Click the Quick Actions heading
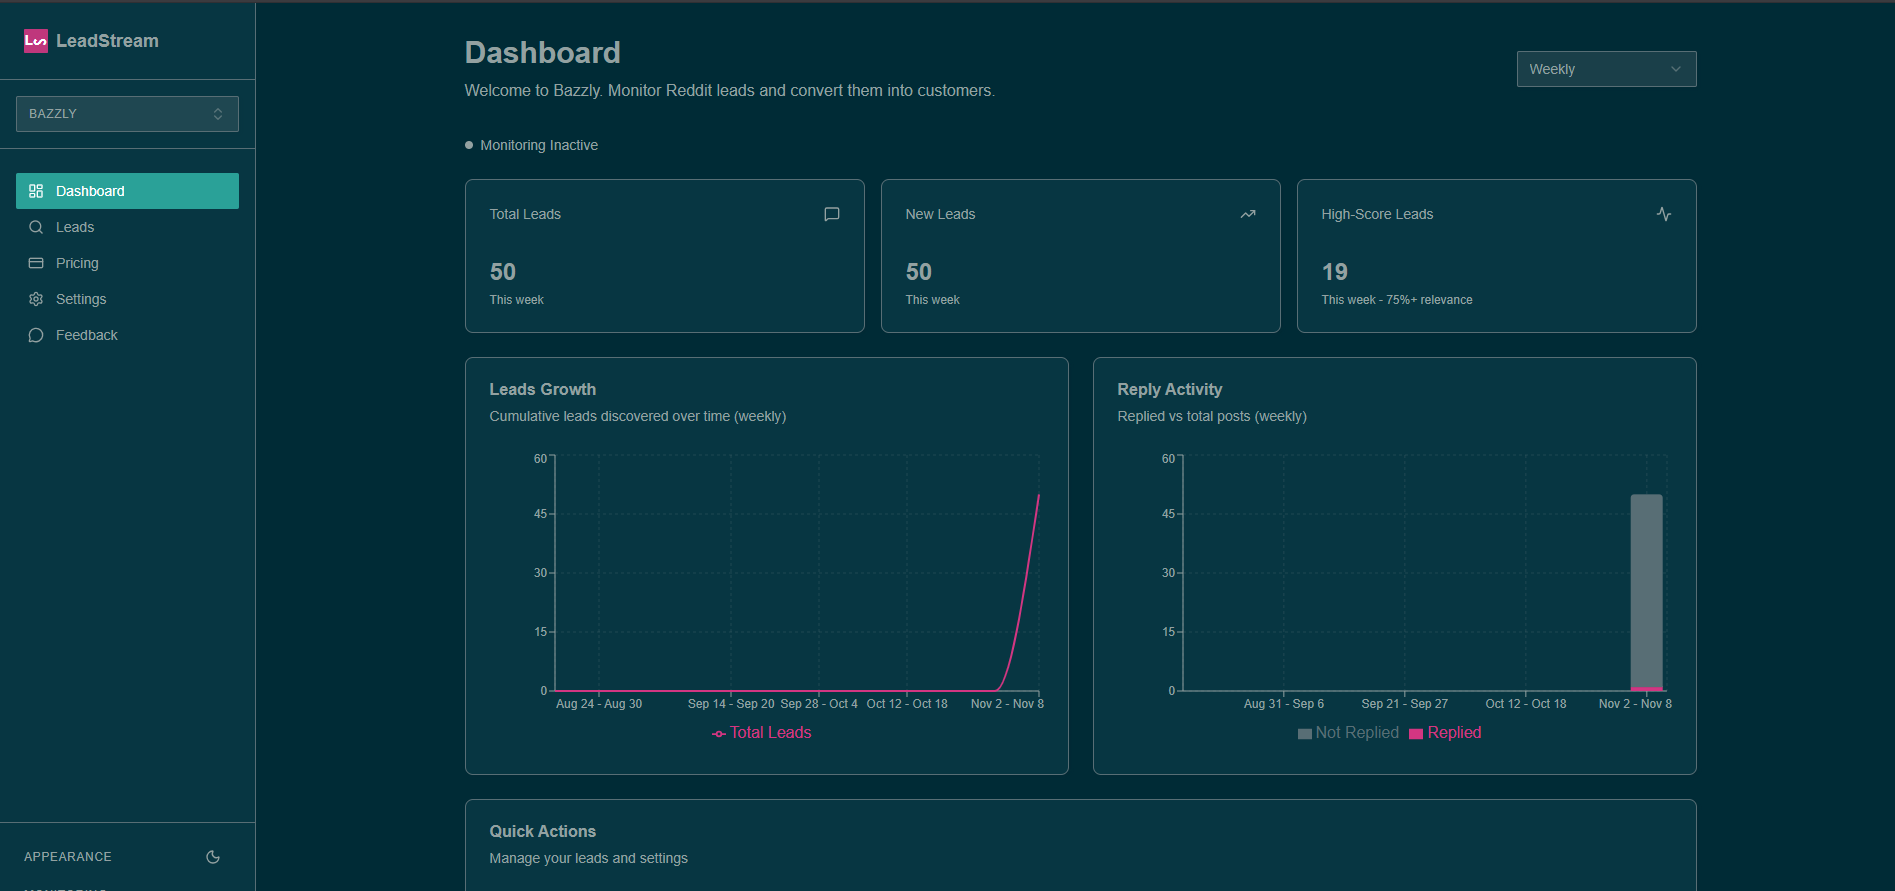The height and width of the screenshot is (891, 1895). pos(543,831)
